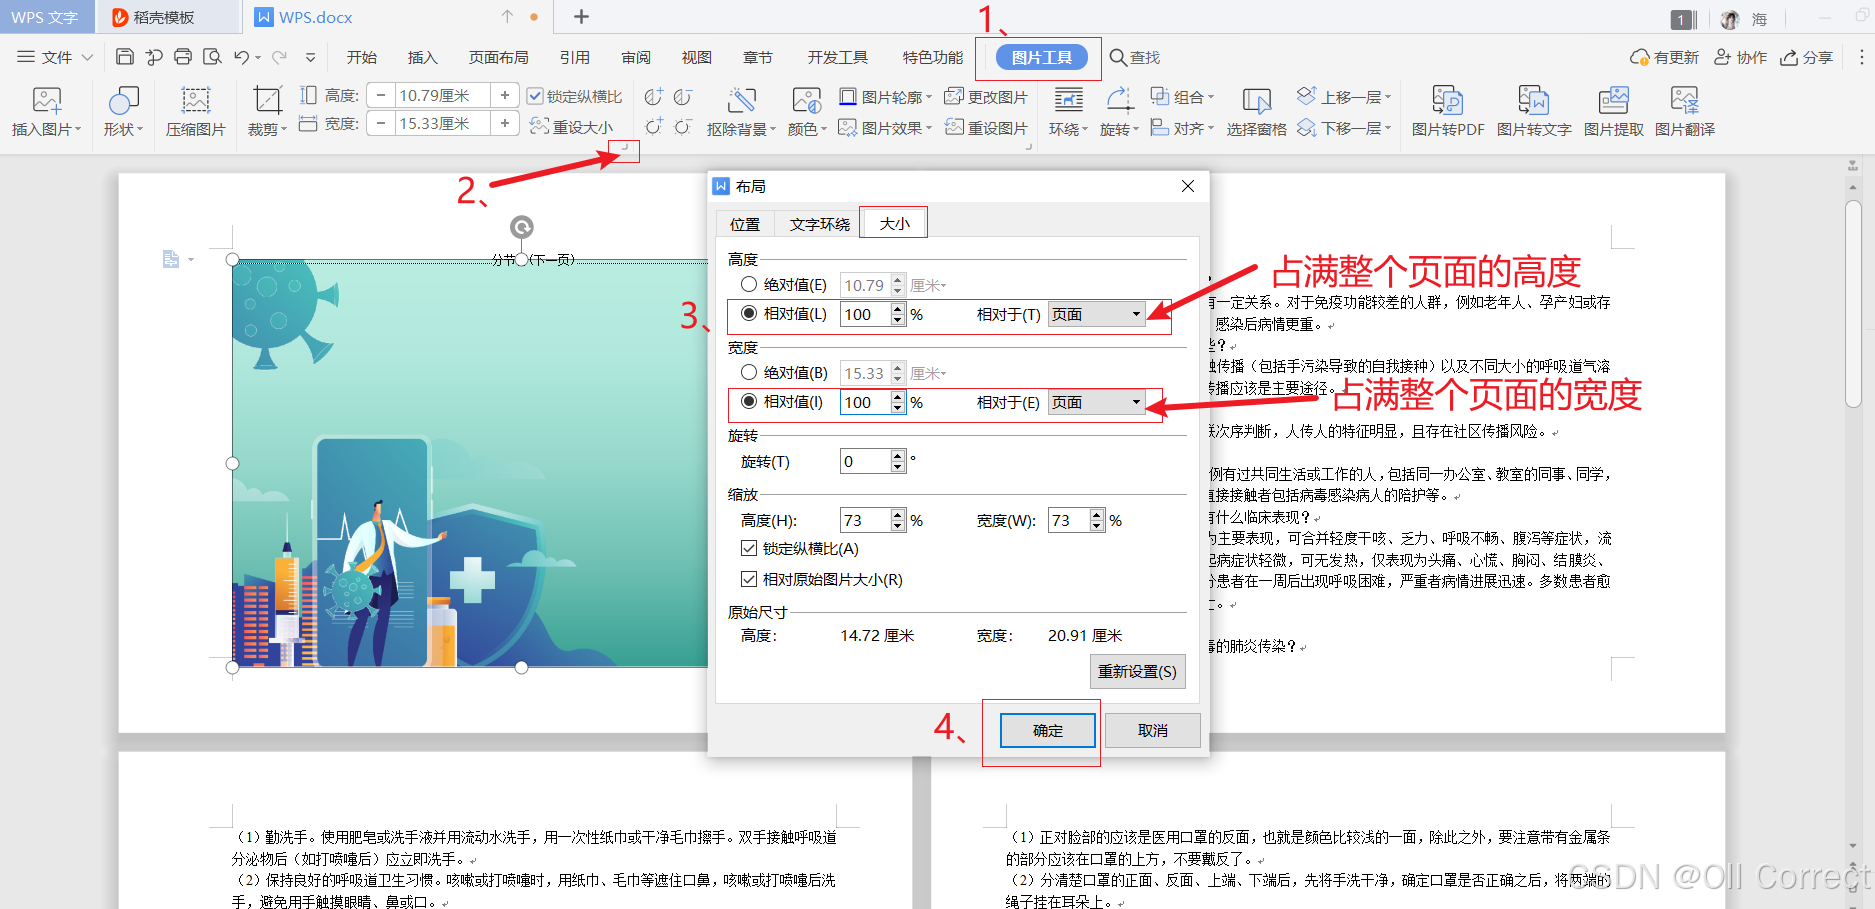The image size is (1875, 909).
Task: Click the Cancel (取消) button
Action: coord(1153,731)
